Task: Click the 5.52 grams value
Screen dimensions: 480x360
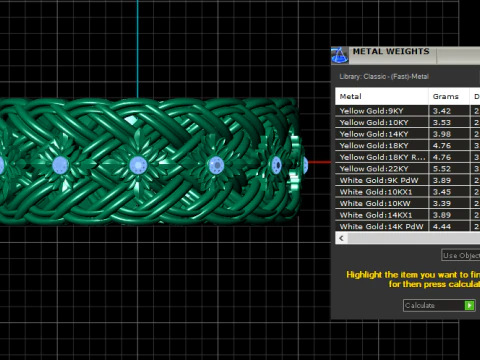Action: (x=442, y=169)
